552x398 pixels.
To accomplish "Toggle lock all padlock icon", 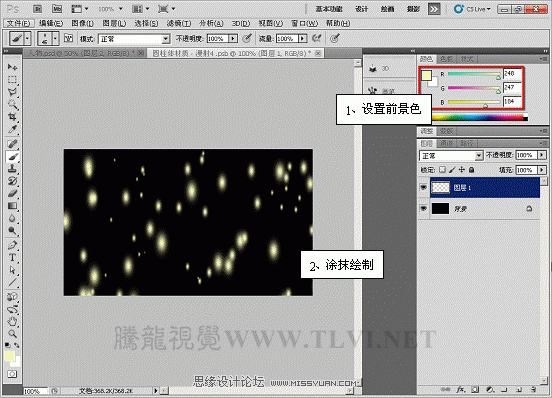I will point(472,170).
